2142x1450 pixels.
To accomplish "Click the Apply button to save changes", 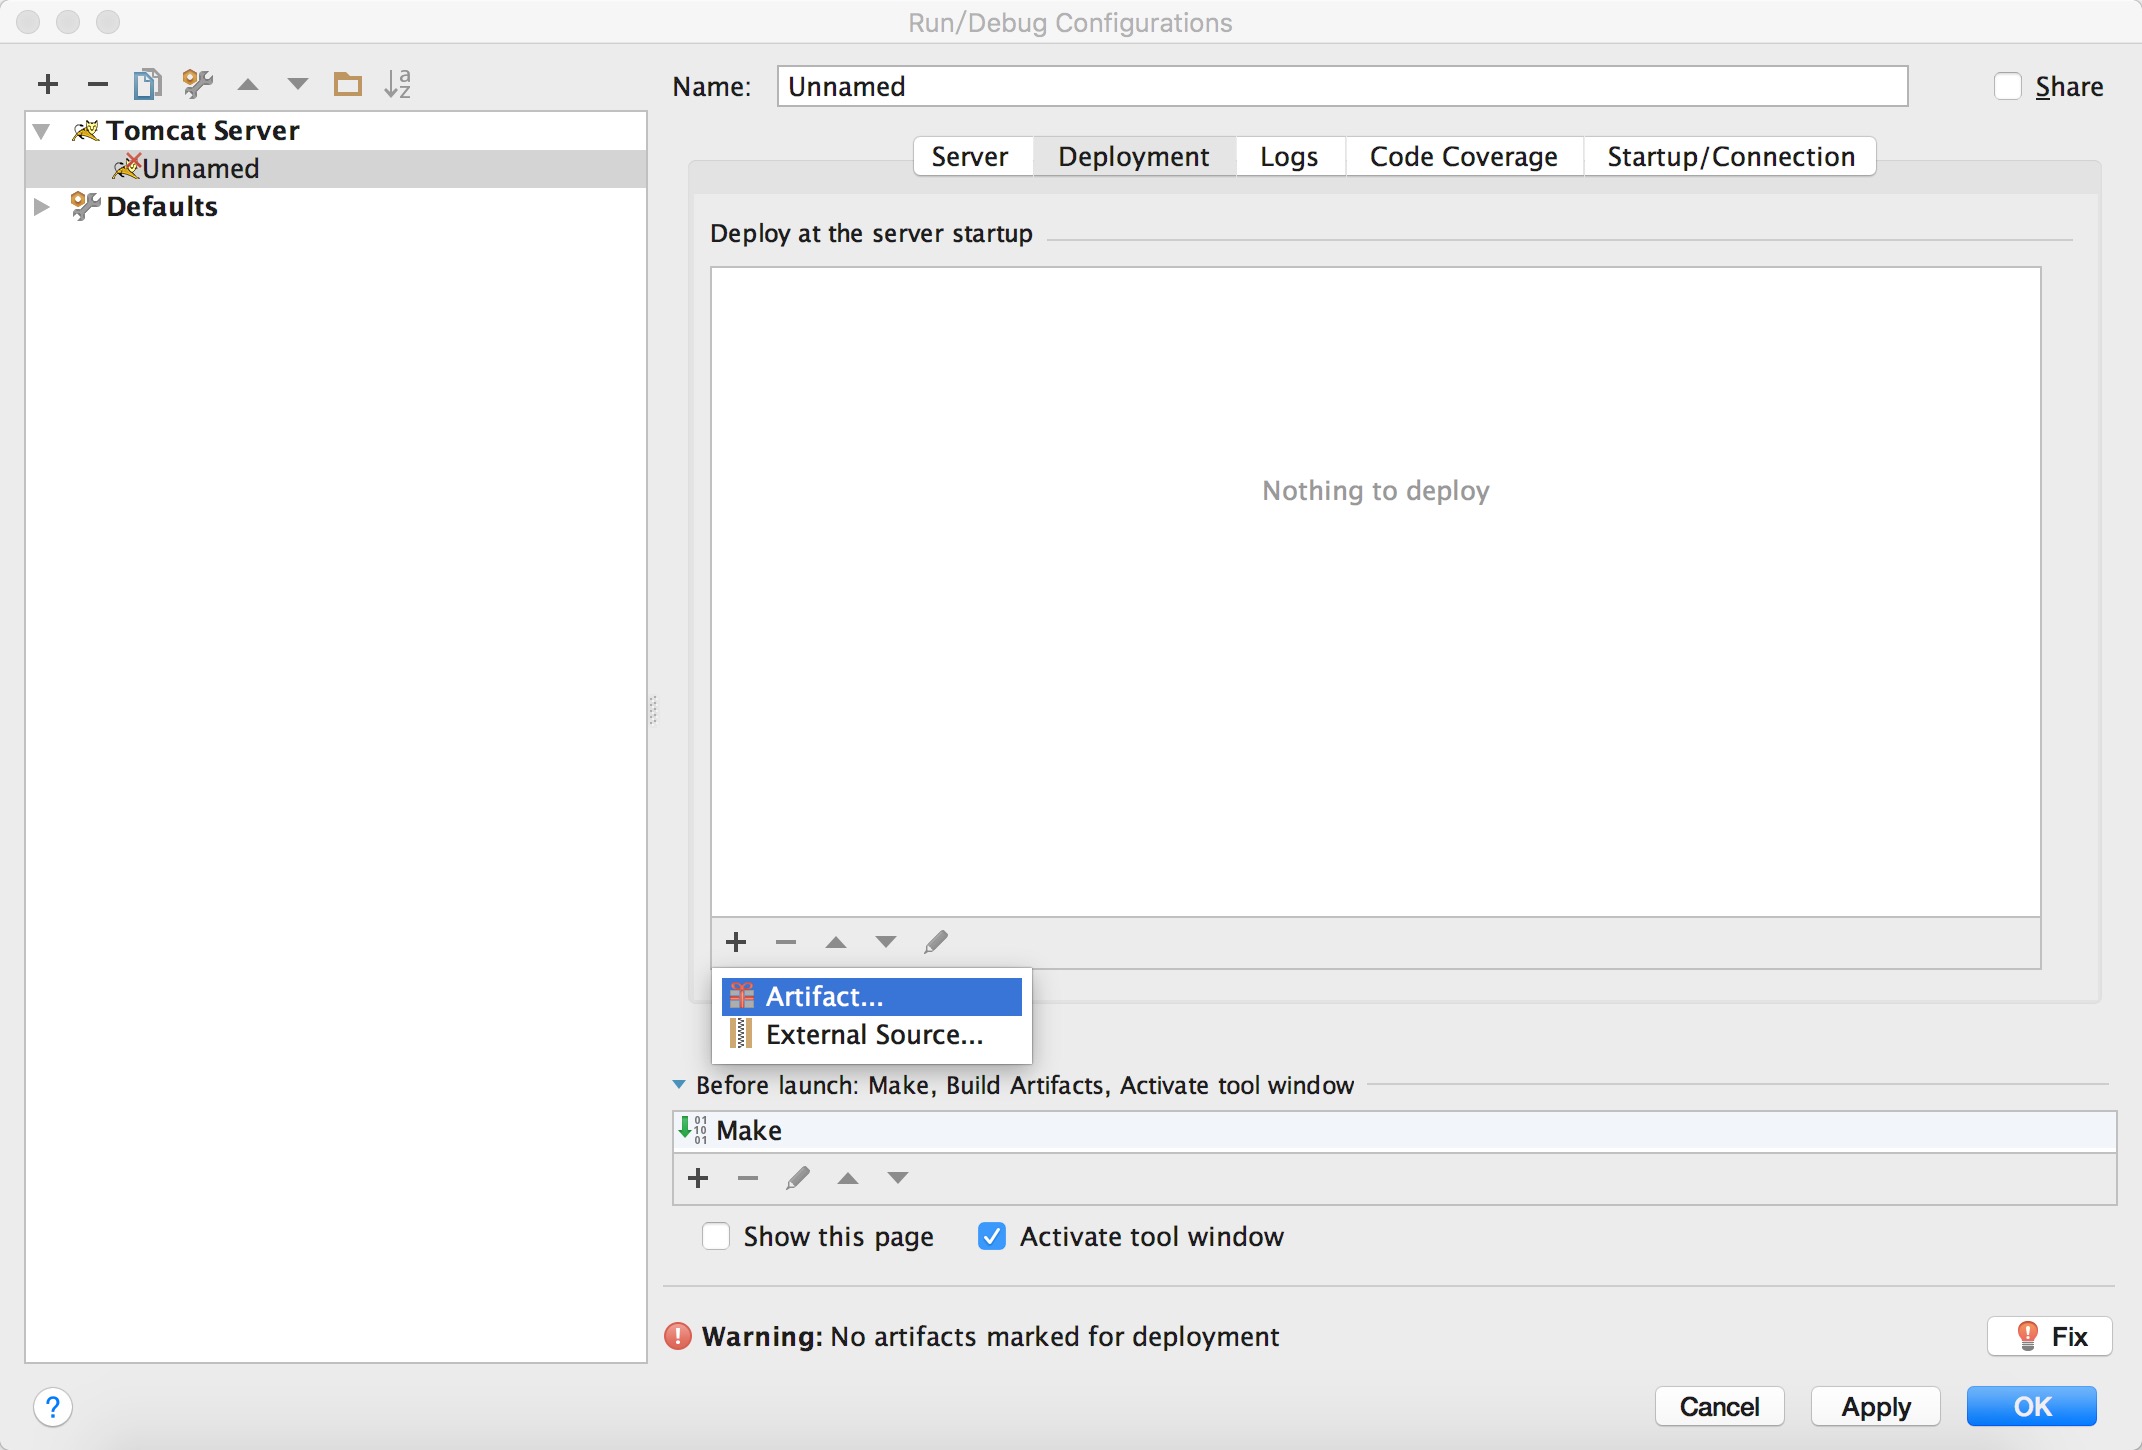I will [1873, 1405].
